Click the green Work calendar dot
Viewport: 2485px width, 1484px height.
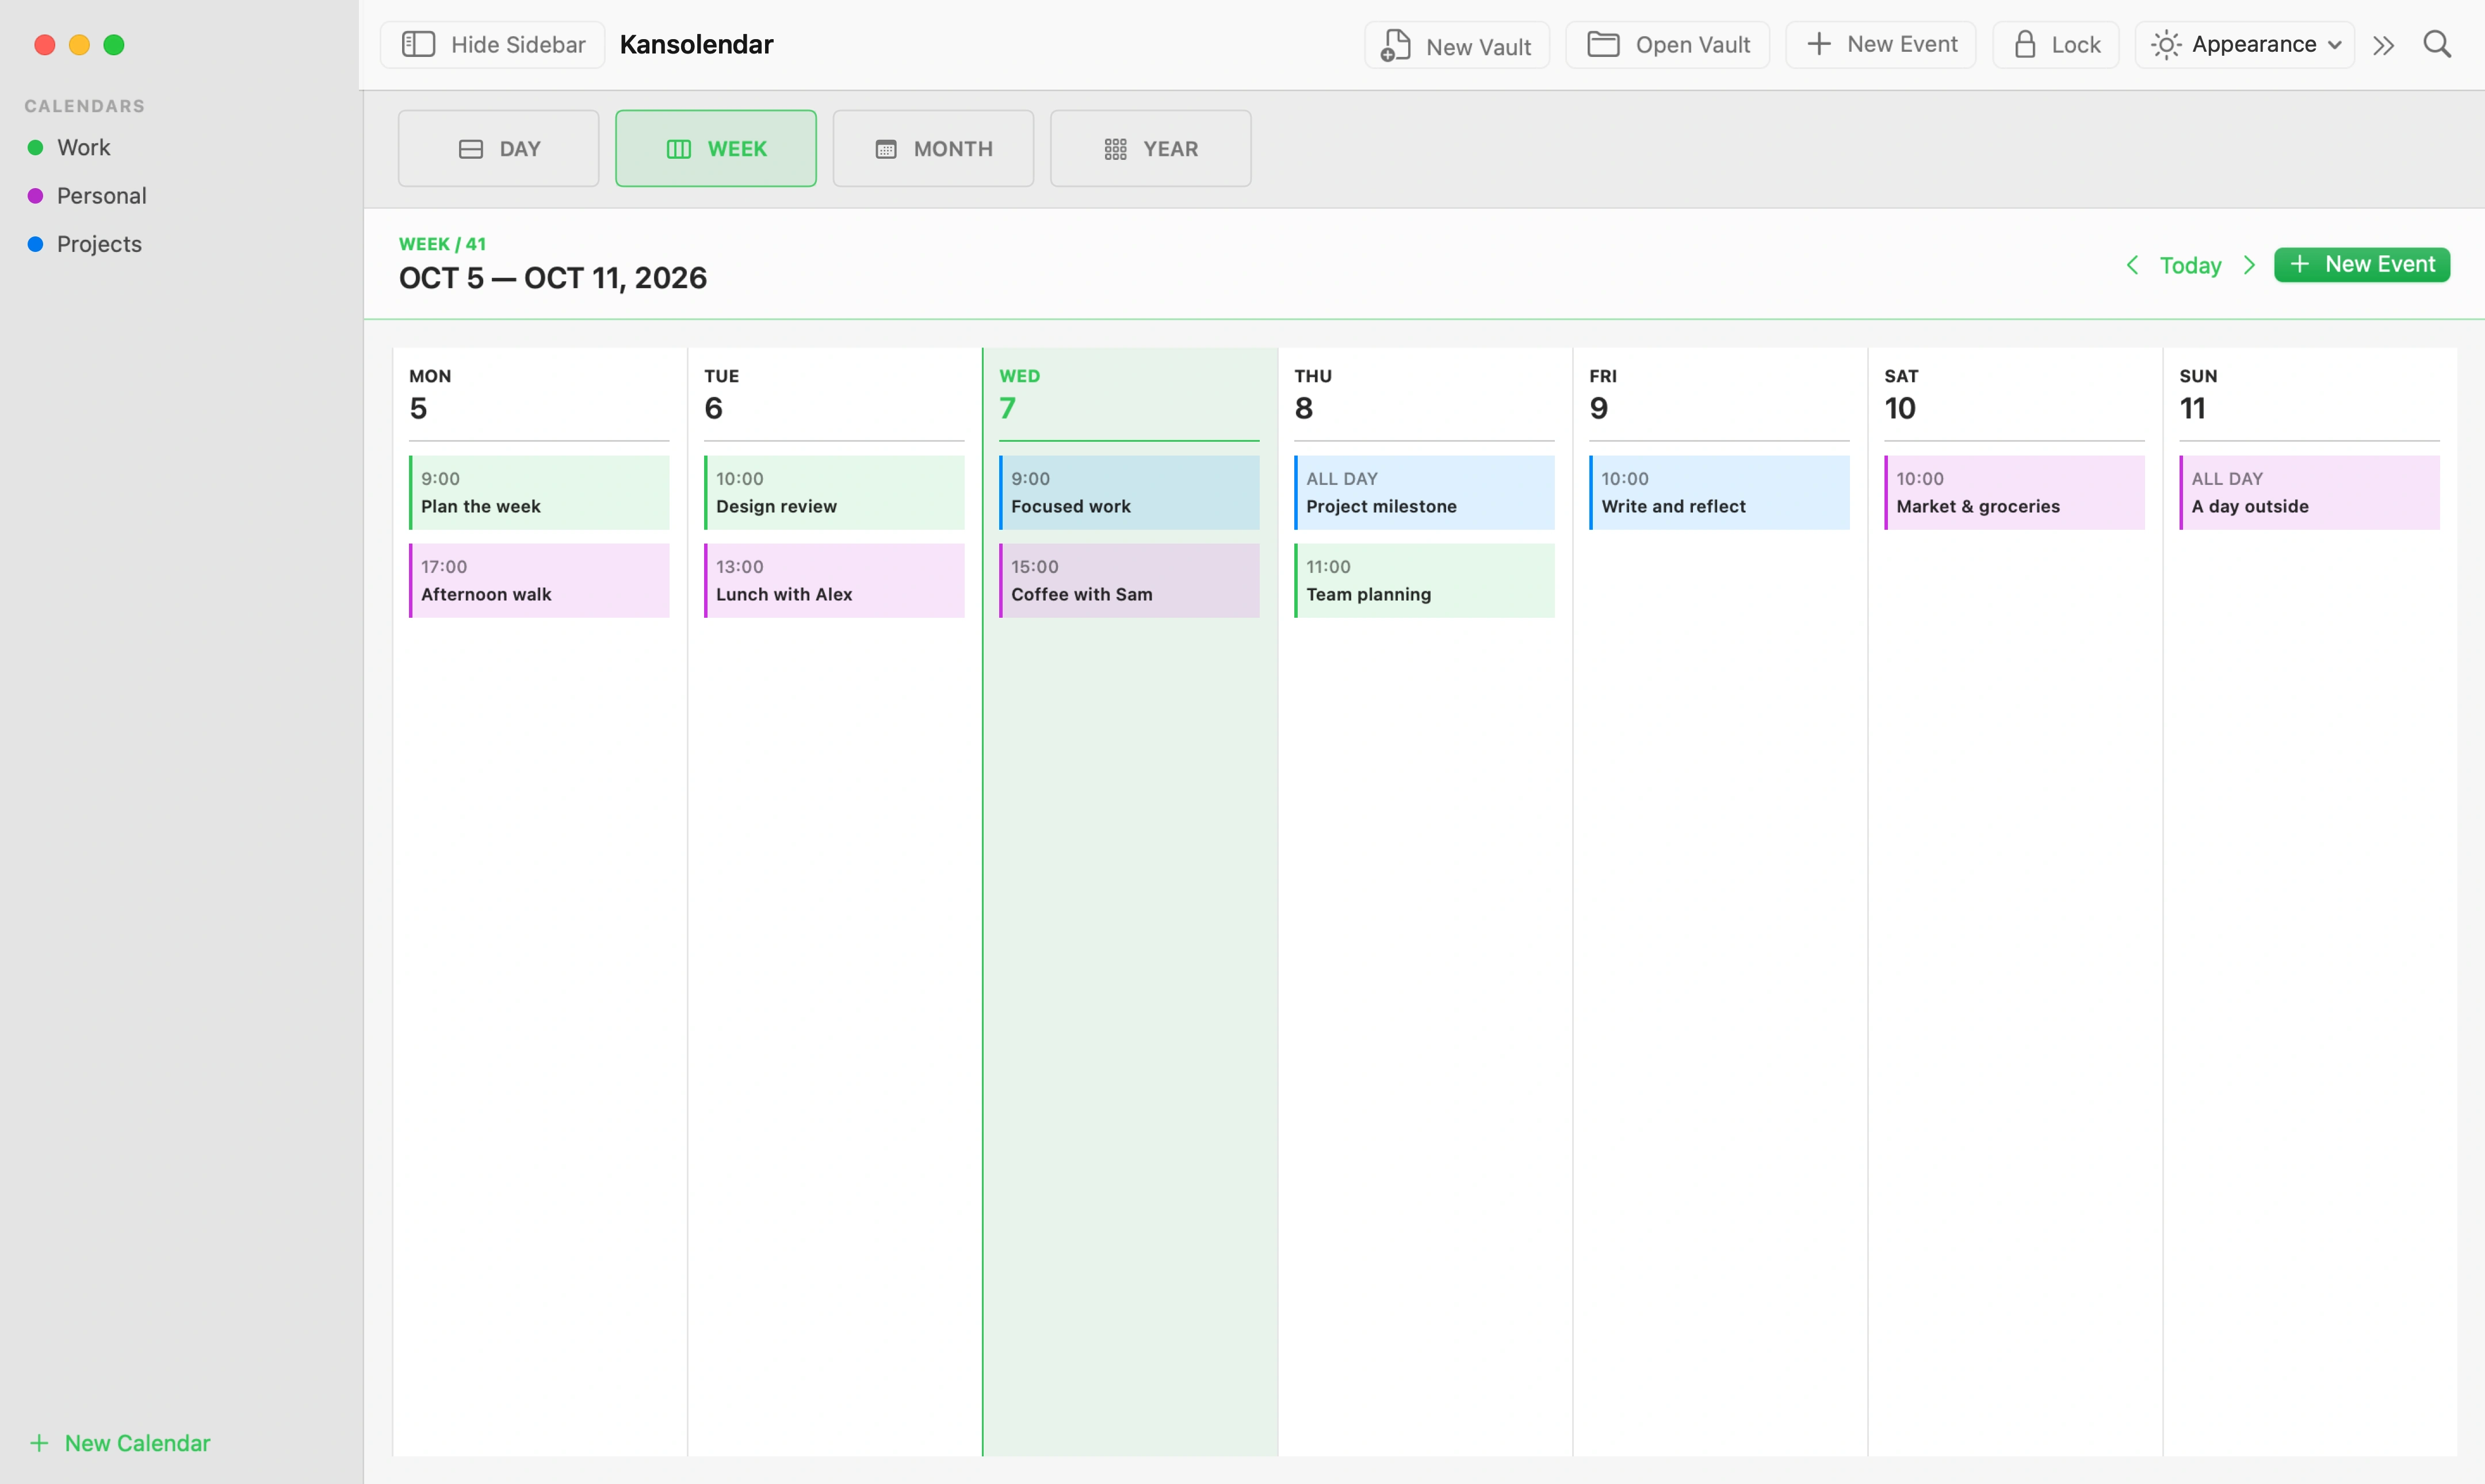click(x=35, y=147)
